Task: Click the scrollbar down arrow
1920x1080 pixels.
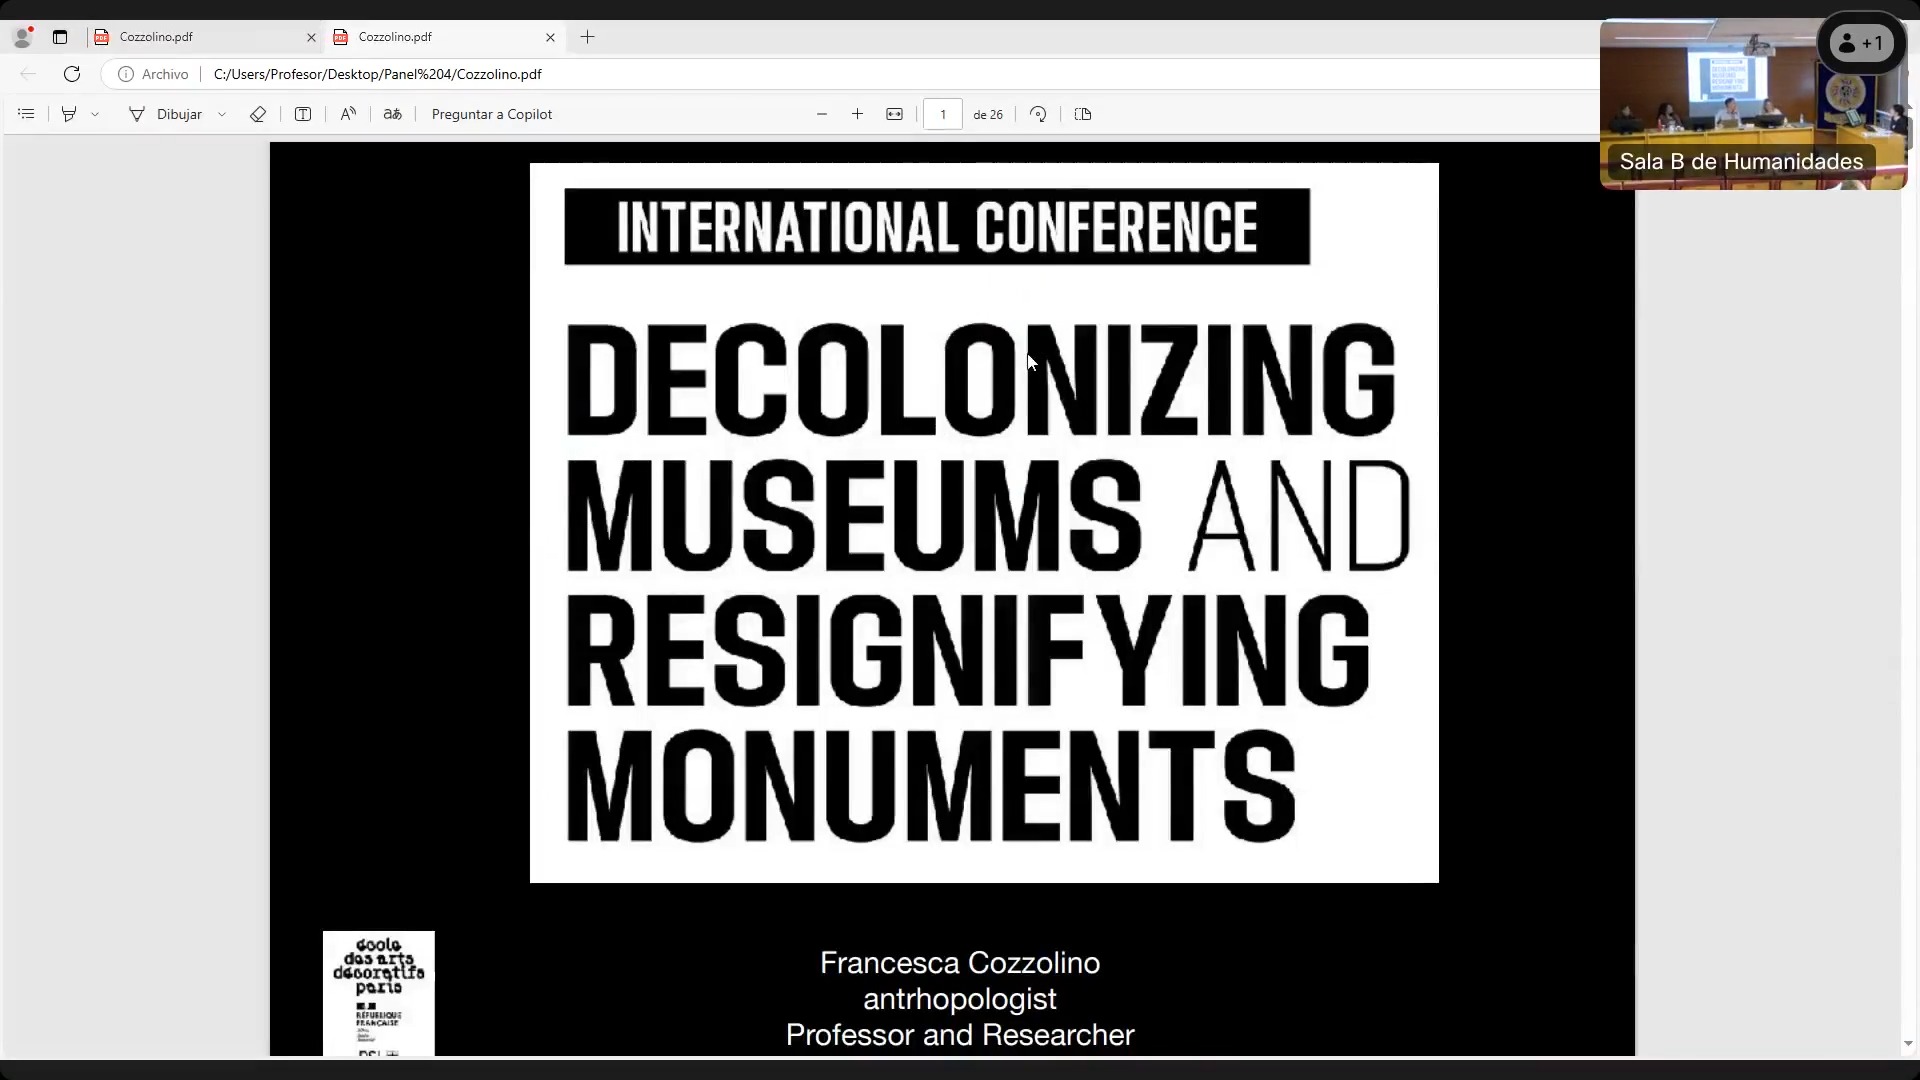Action: 1908,1044
